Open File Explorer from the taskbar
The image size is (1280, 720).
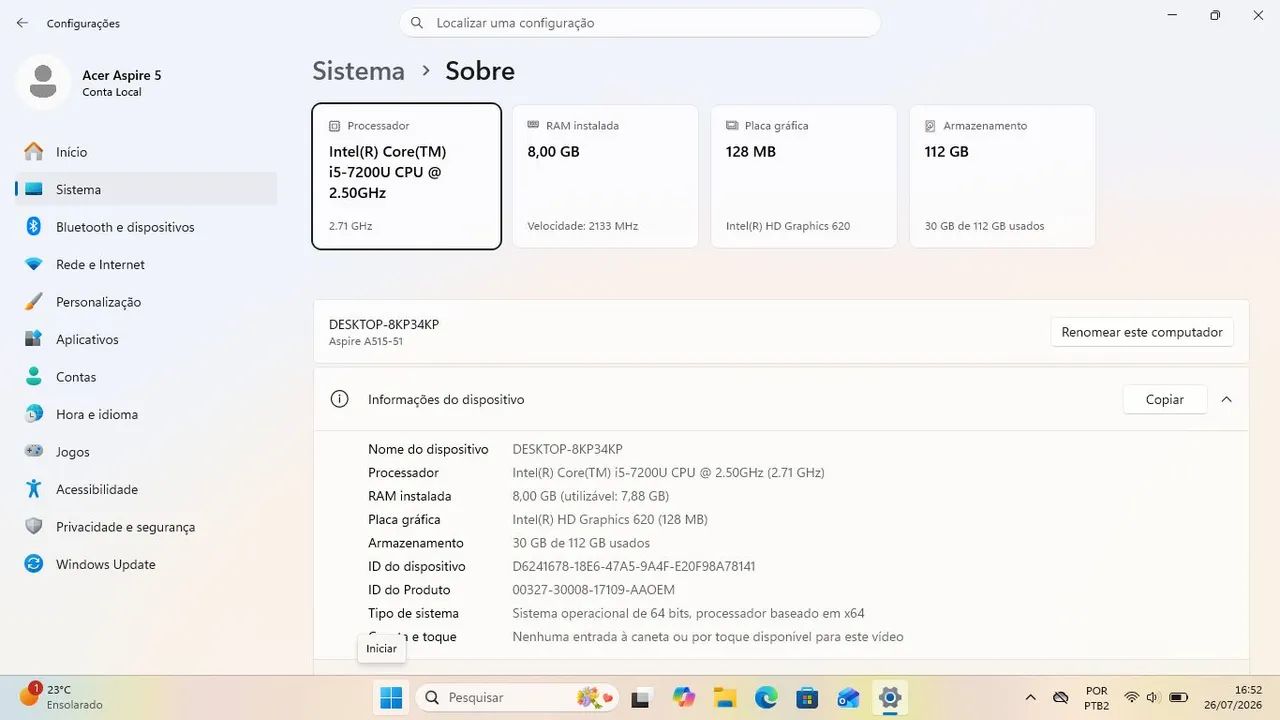coord(725,697)
